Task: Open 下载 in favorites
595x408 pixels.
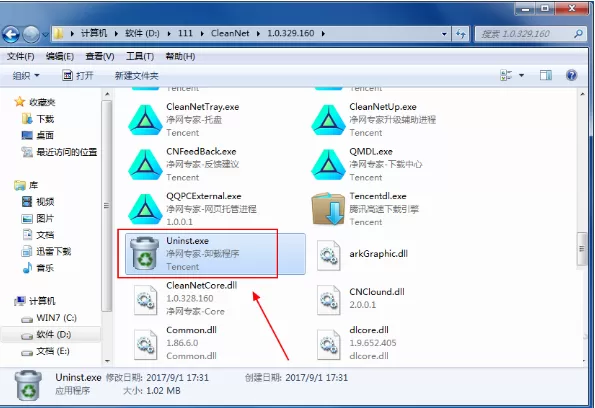Action: point(38,119)
